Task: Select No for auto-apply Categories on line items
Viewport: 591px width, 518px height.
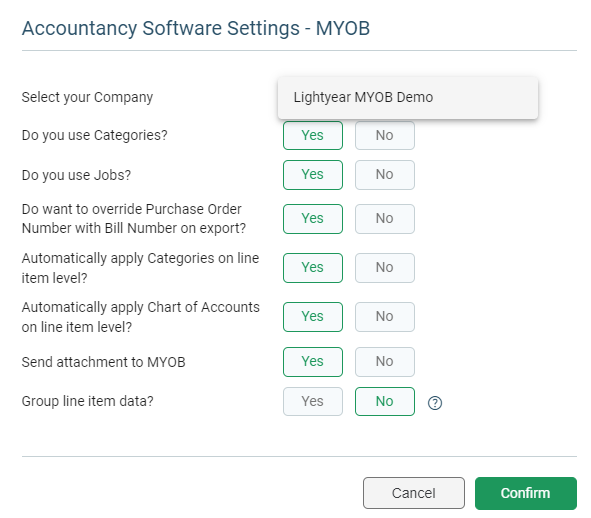Action: pos(385,268)
